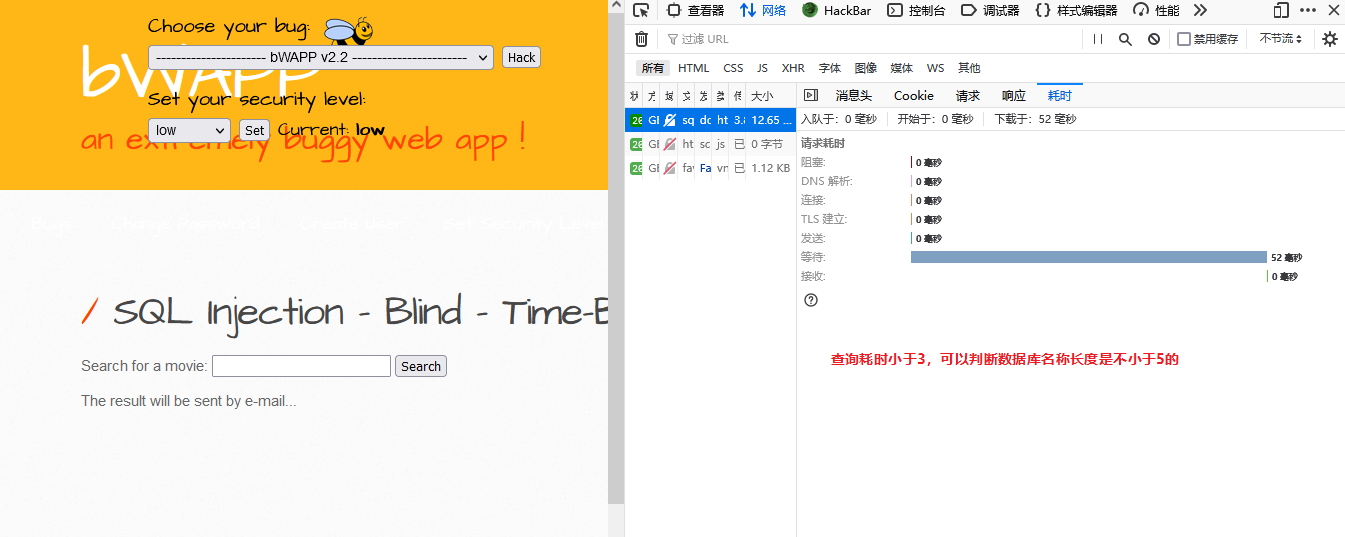
Task: Sort by the 大小 size column header
Action: (771, 96)
